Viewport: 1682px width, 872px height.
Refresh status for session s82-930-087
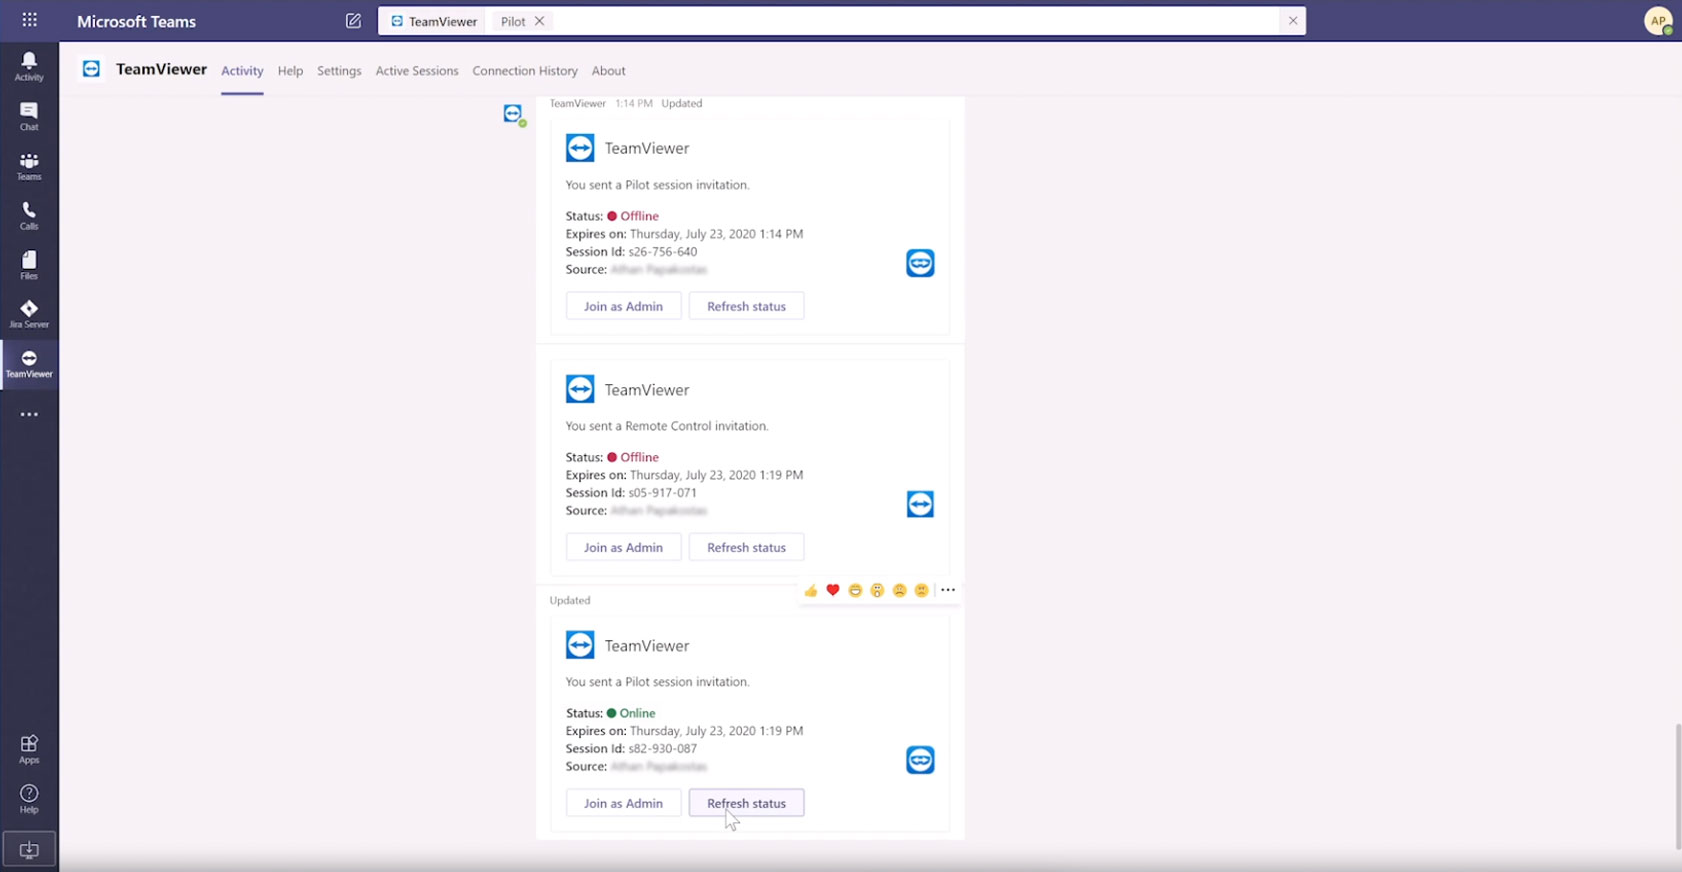coord(746,803)
